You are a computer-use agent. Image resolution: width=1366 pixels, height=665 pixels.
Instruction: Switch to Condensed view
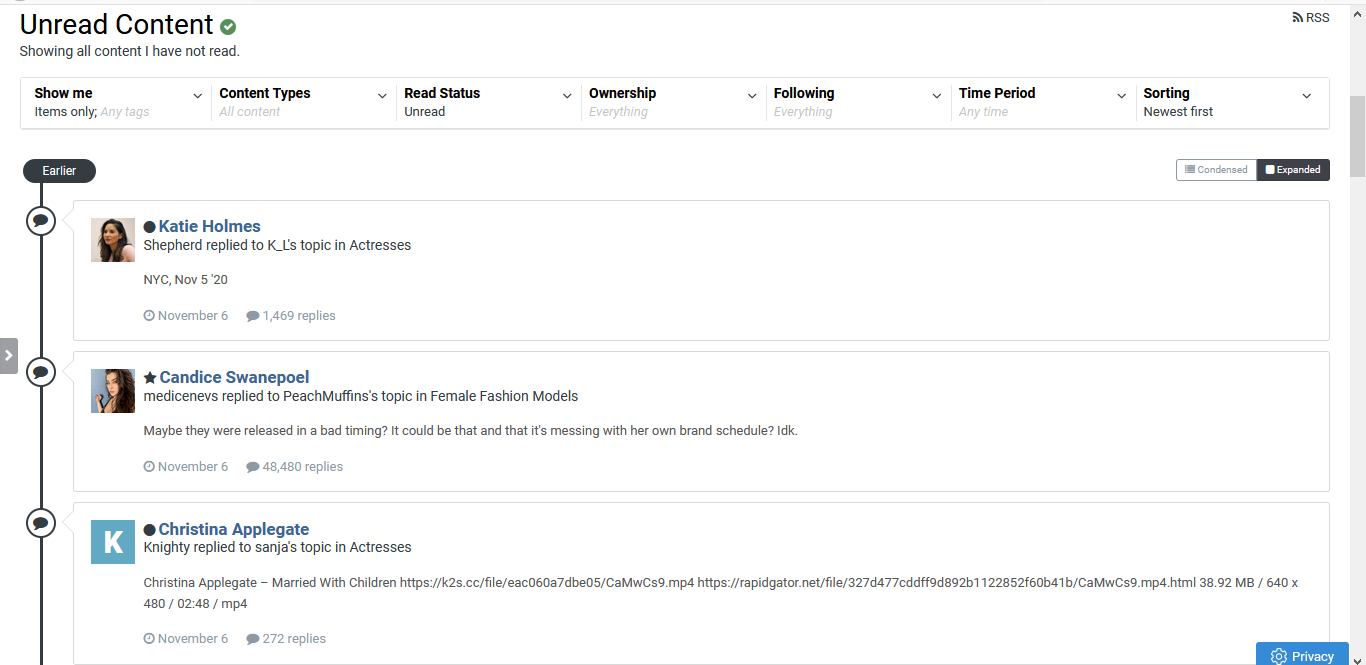(1216, 170)
